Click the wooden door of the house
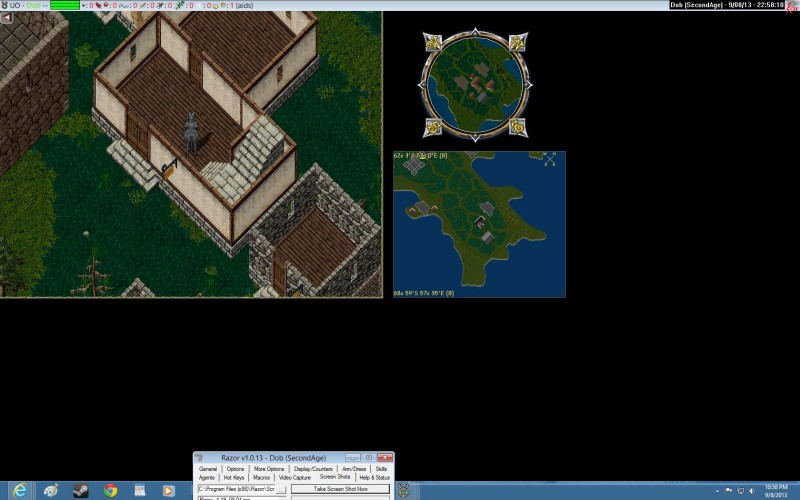The image size is (800, 500). click(x=138, y=134)
